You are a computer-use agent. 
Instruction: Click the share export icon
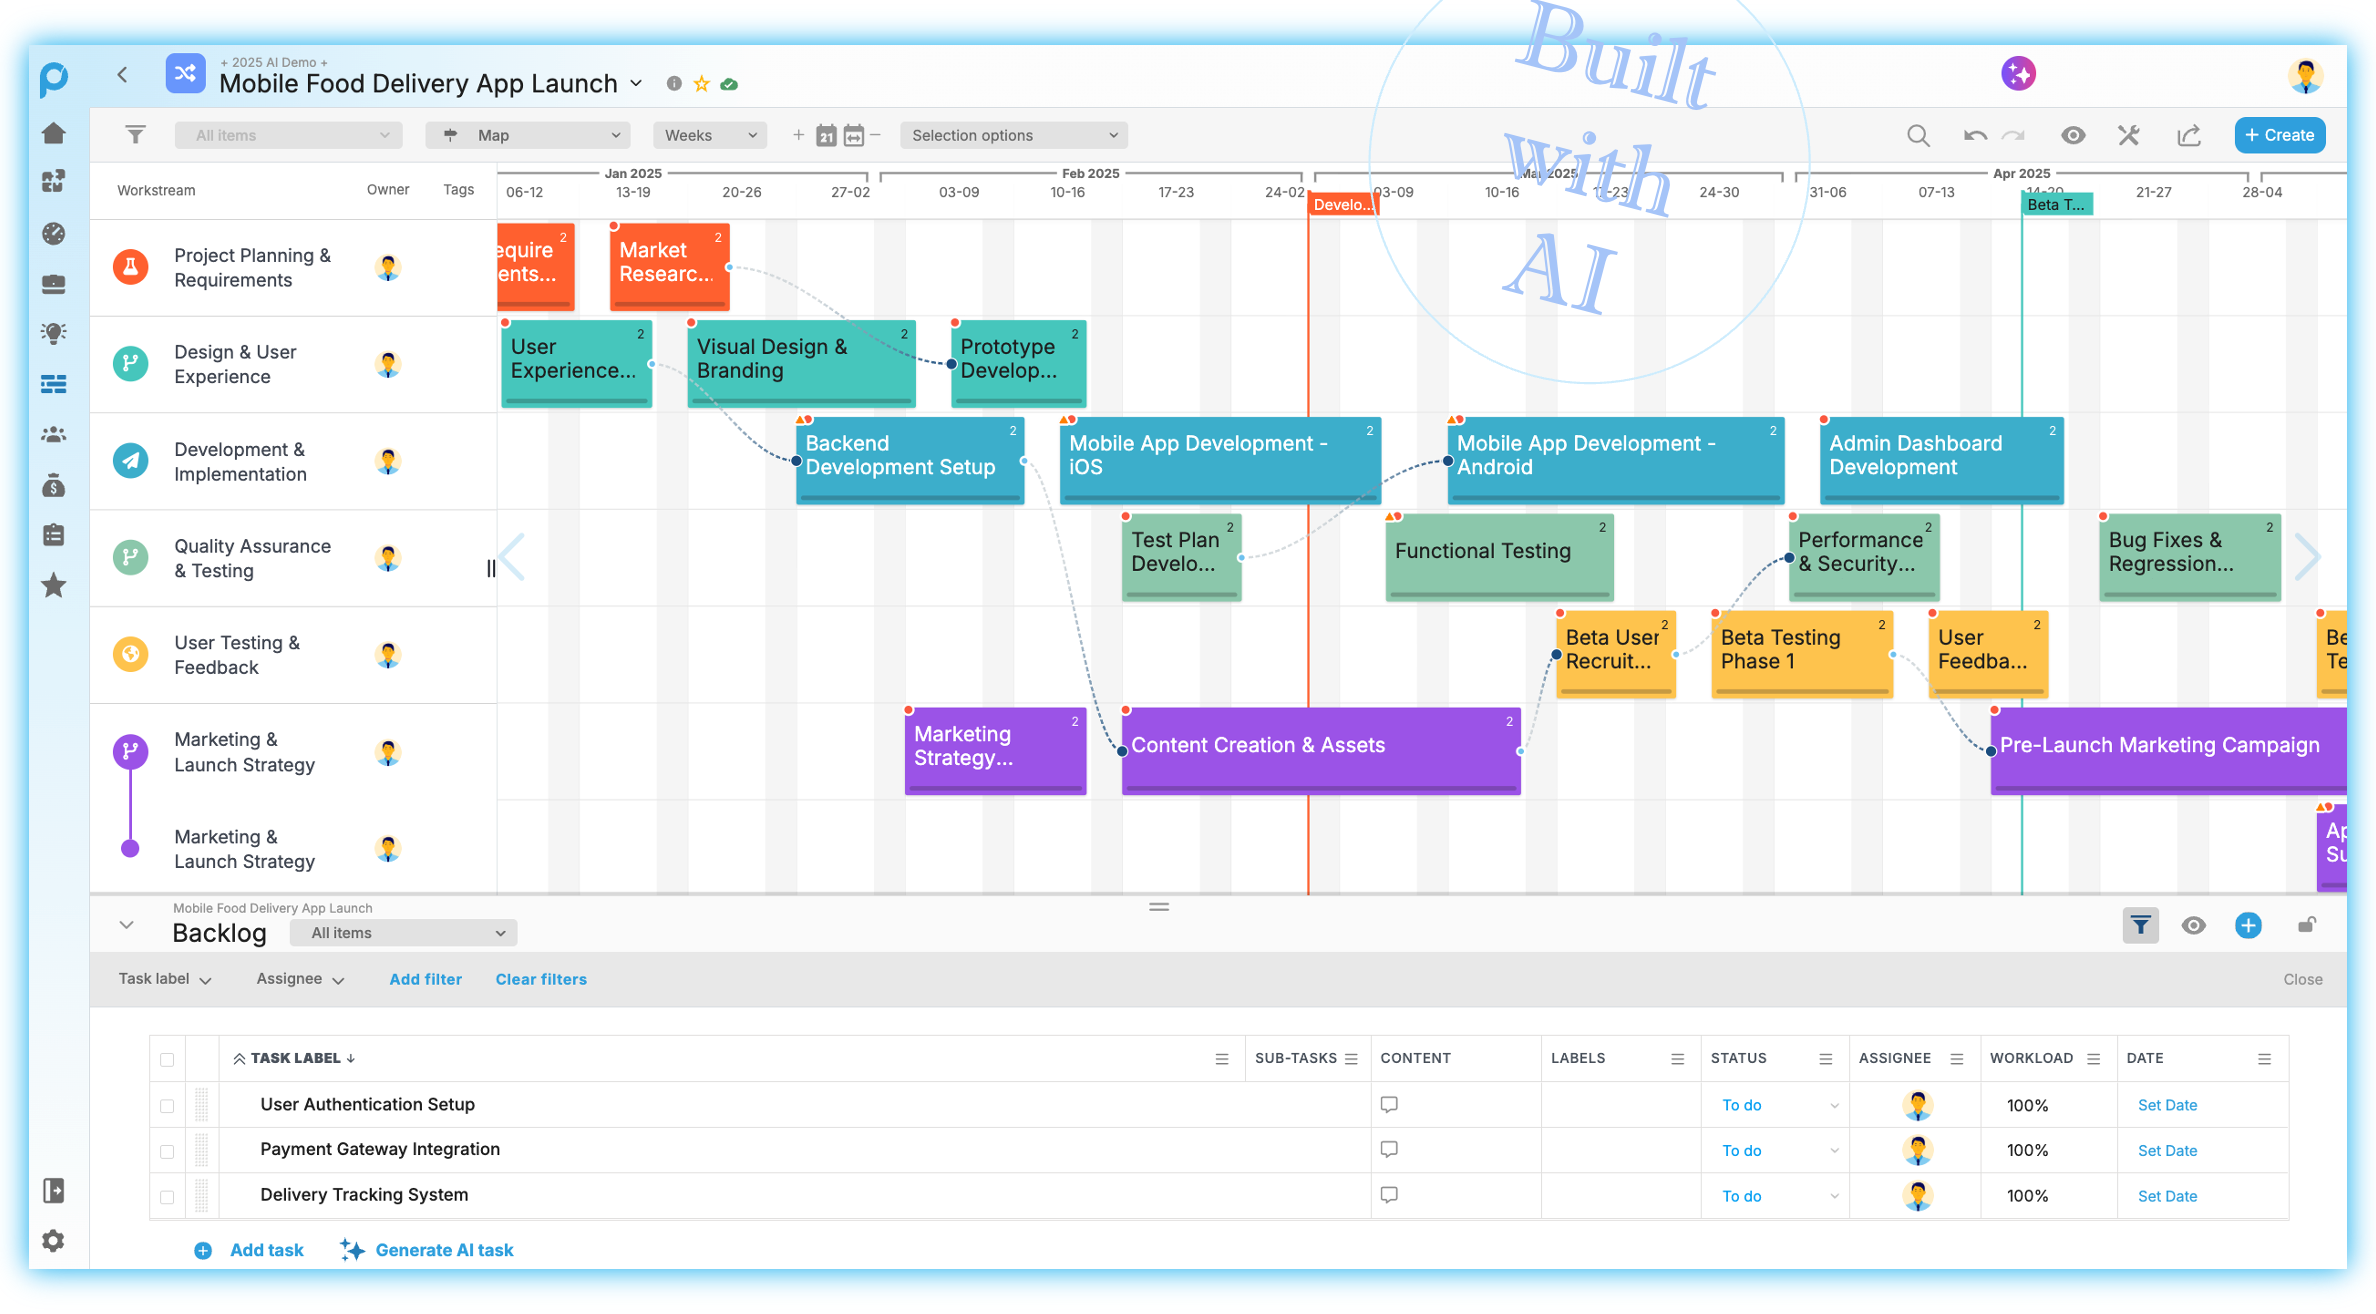click(x=2189, y=135)
